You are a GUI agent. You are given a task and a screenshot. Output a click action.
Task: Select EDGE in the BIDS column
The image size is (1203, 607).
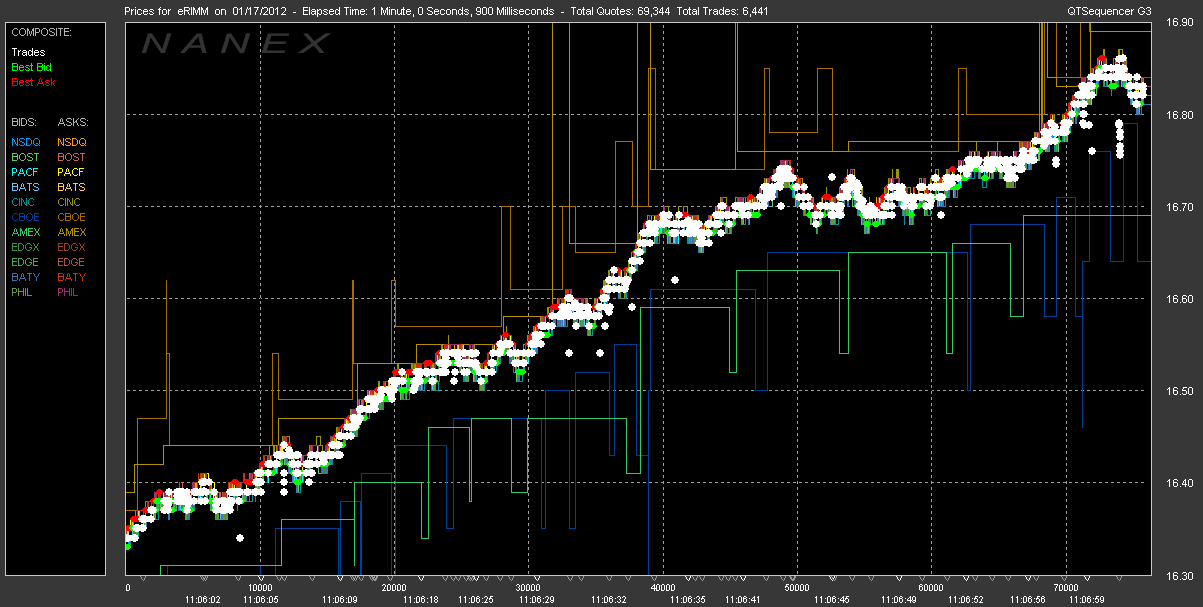[26, 262]
